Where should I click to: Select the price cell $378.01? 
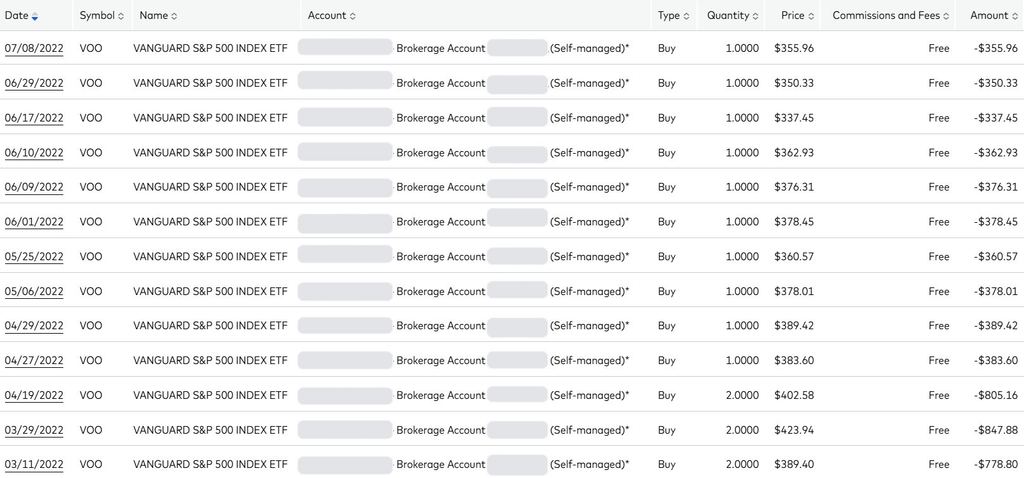794,291
